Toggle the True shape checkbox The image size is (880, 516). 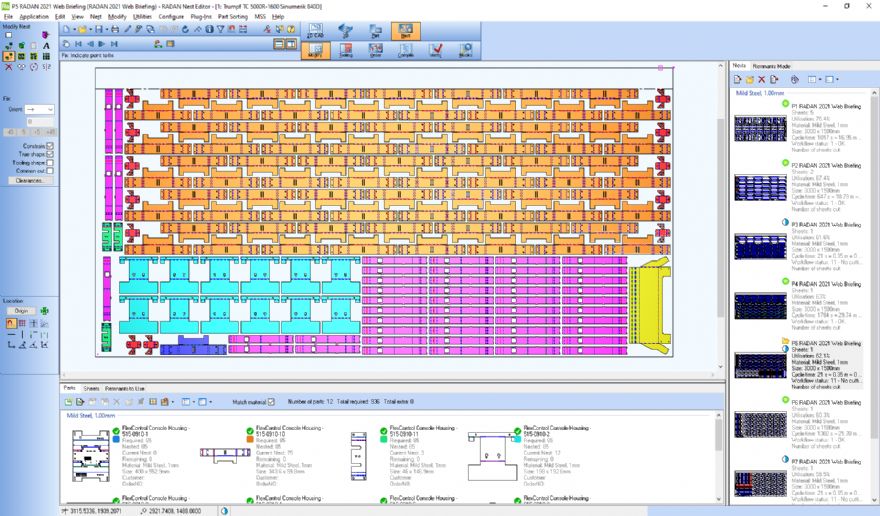[x=50, y=154]
